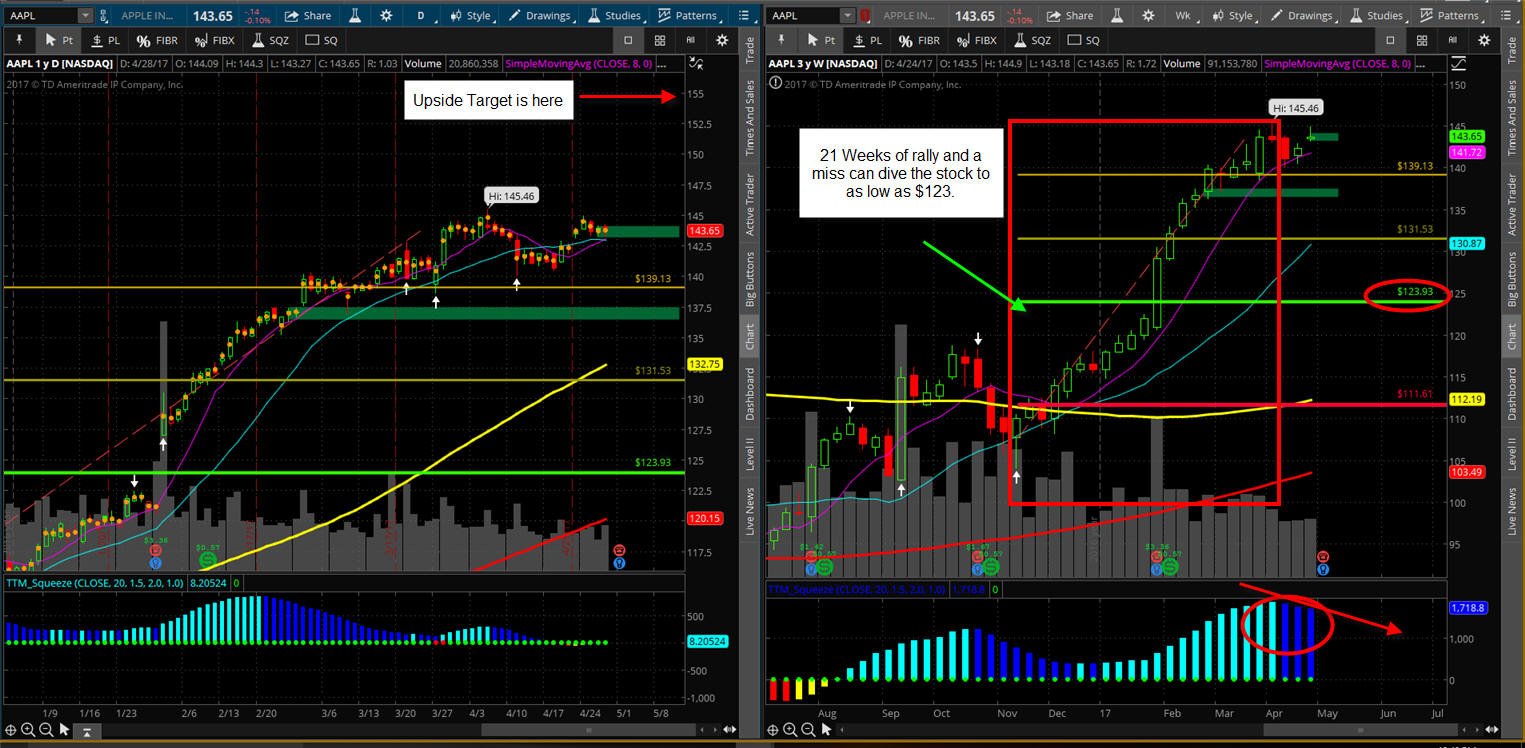Select the FIBX tool in right chart
The width and height of the screenshot is (1525, 748).
(975, 40)
